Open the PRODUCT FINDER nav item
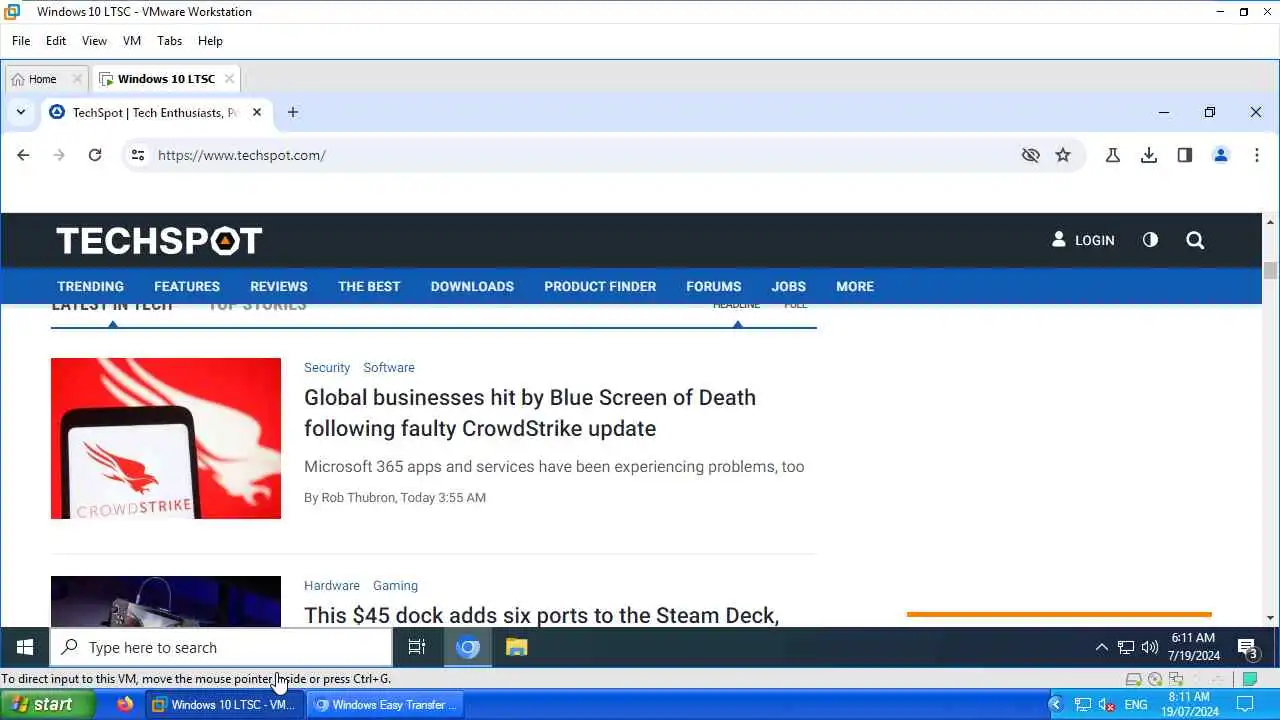The width and height of the screenshot is (1280, 720). (600, 286)
